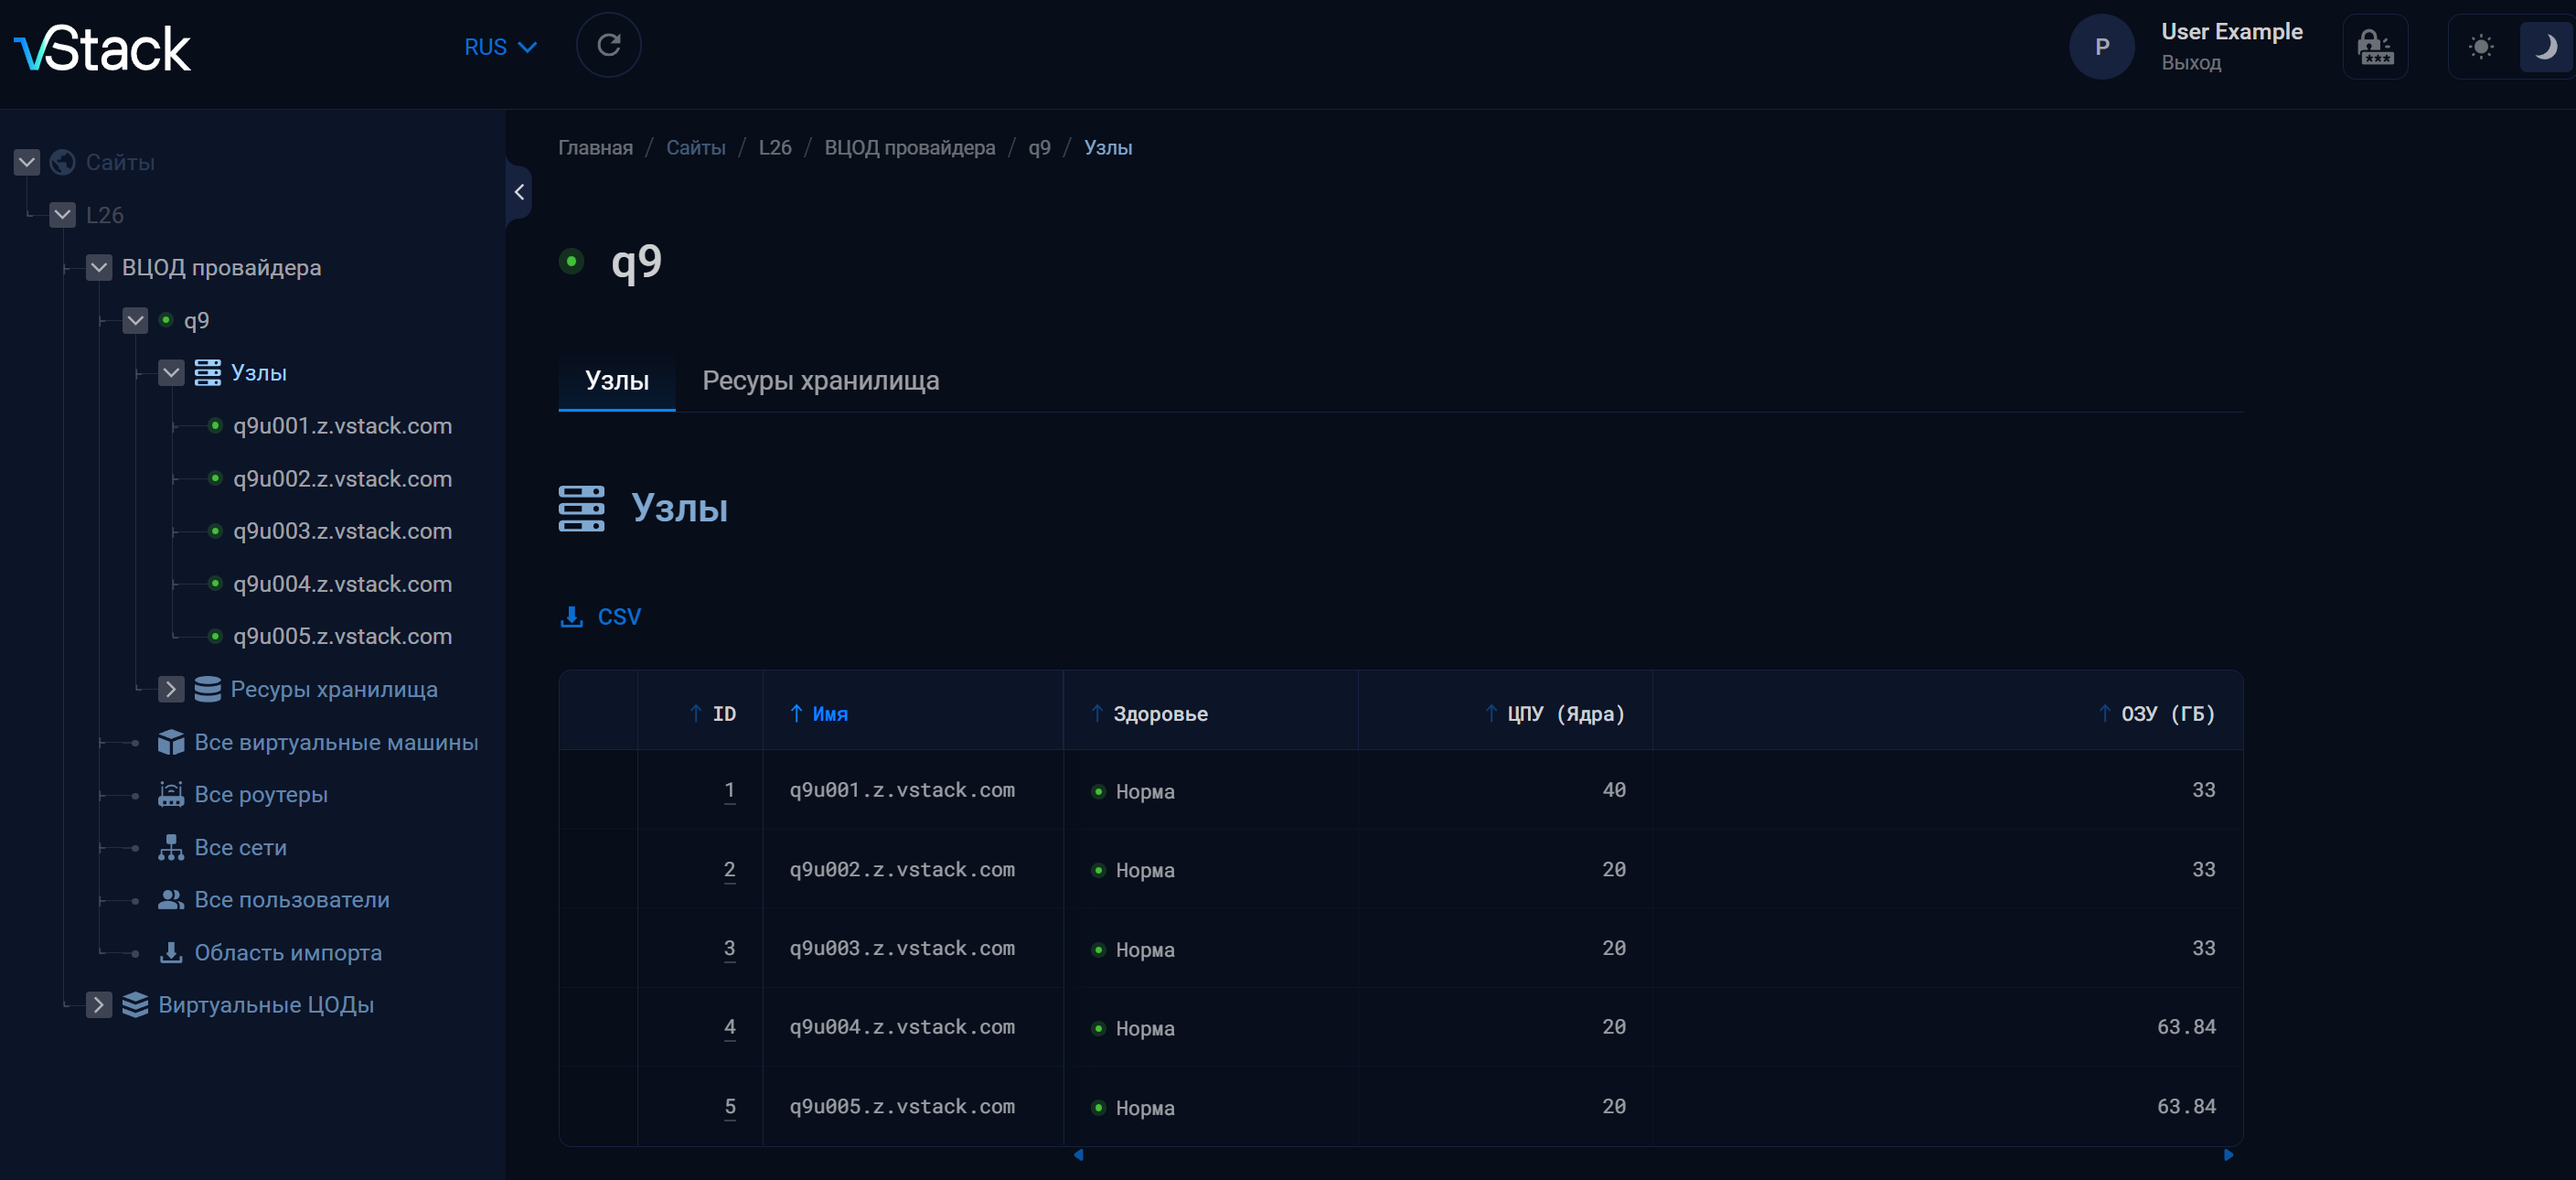Go to ВЦОД провайдера breadcrumb

[910, 148]
